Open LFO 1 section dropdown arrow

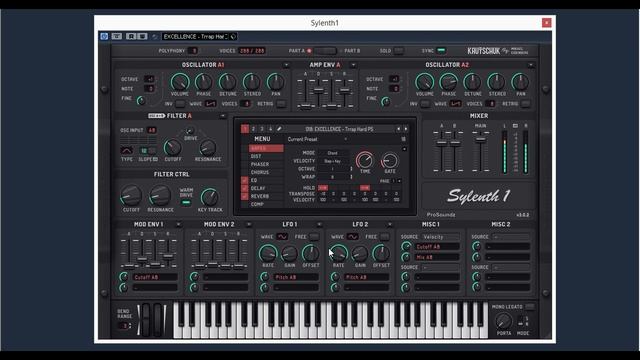319,224
